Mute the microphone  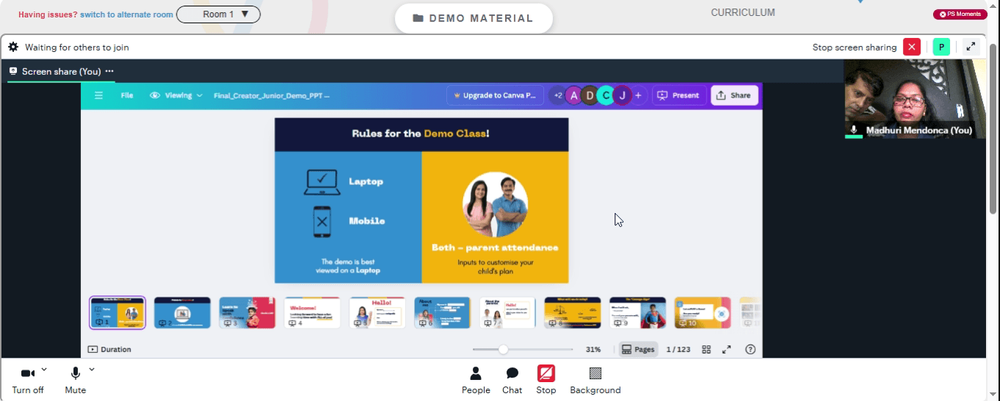click(75, 380)
